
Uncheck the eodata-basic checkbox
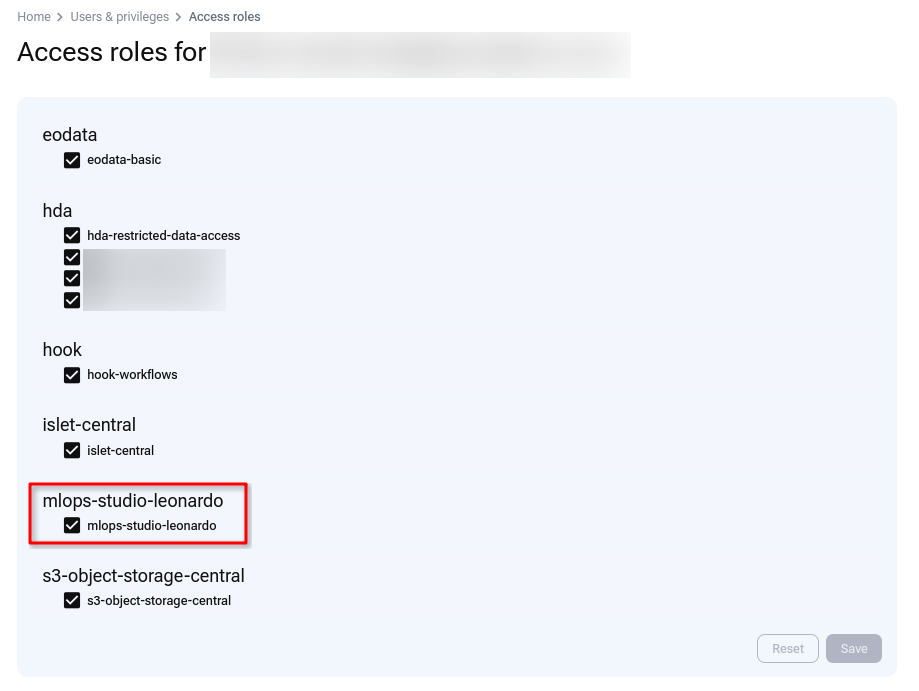click(72, 160)
